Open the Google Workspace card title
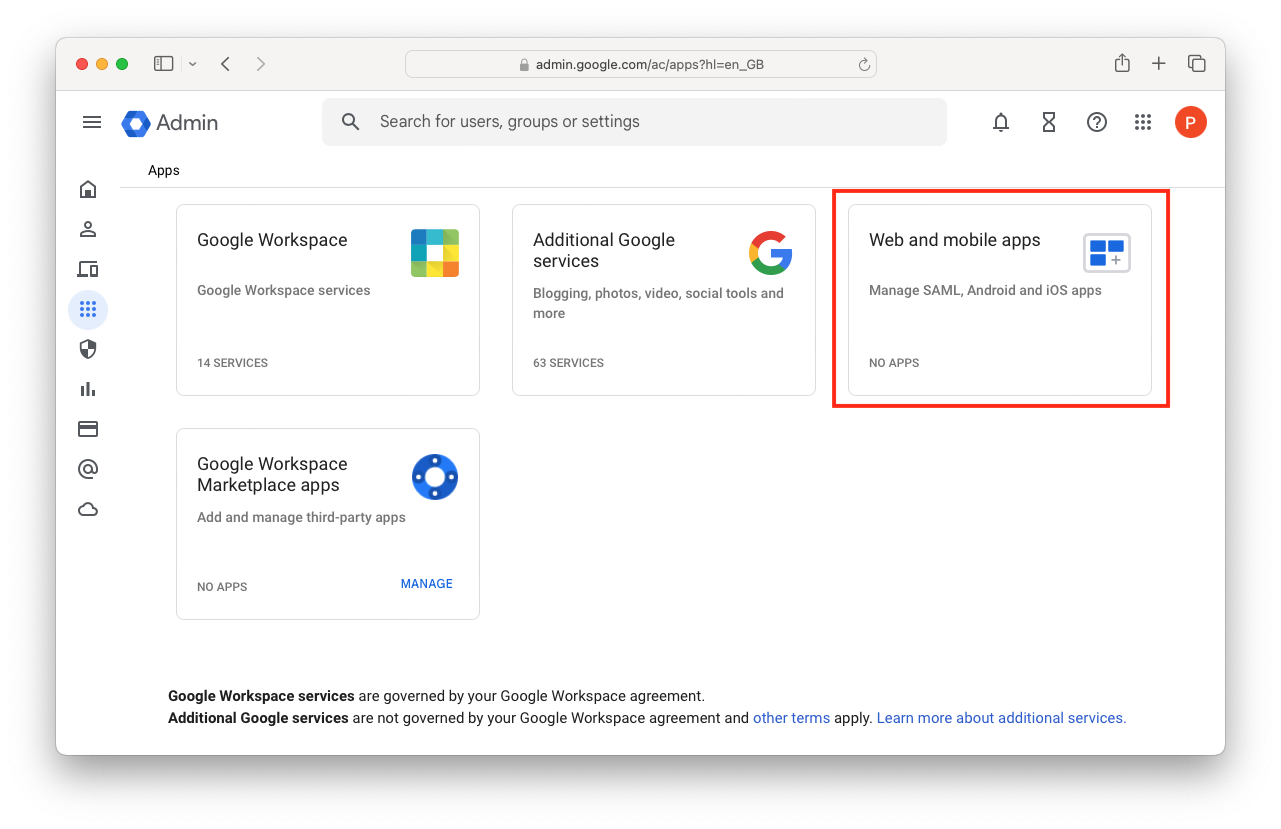 (272, 240)
